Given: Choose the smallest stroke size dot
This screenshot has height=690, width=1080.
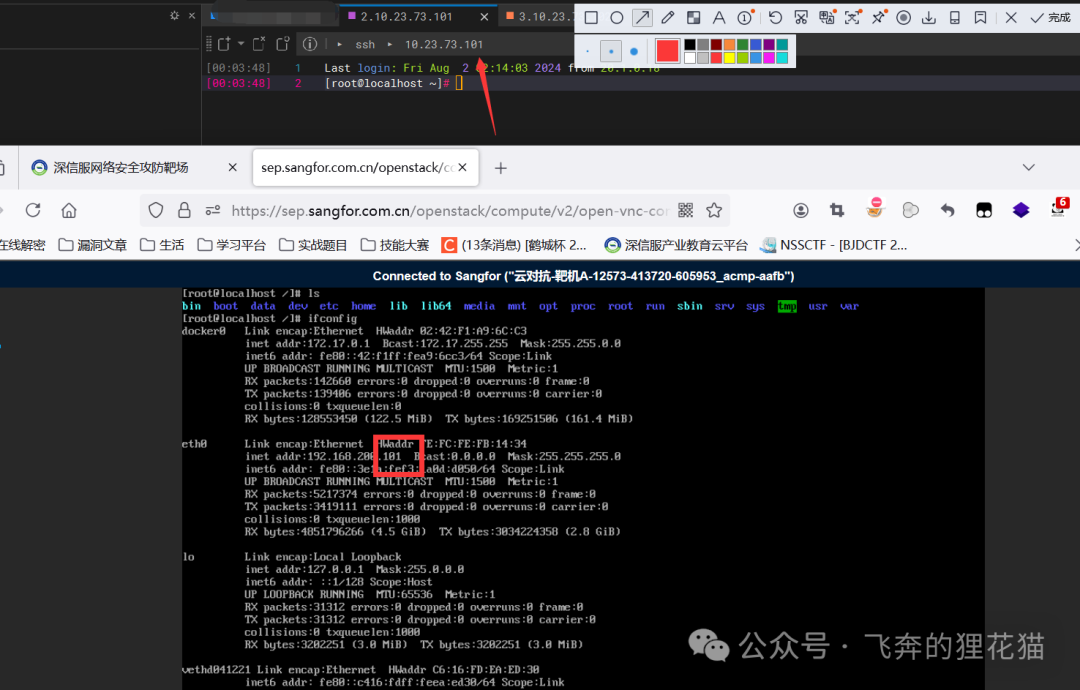Looking at the screenshot, I should [588, 51].
